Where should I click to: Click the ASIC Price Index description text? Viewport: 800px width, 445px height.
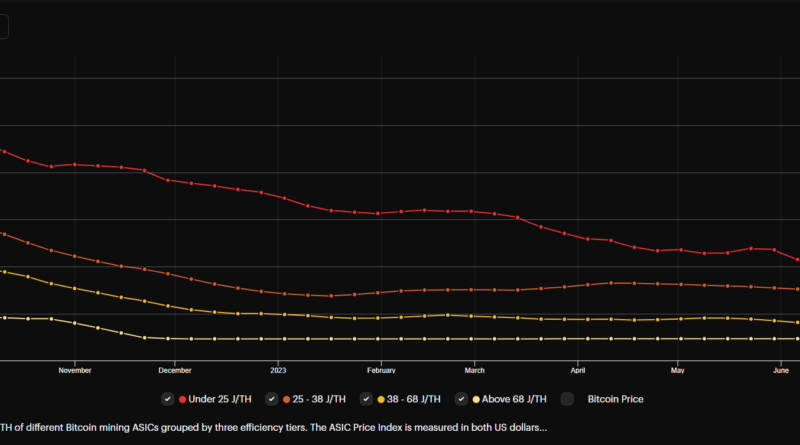pyautogui.click(x=273, y=427)
